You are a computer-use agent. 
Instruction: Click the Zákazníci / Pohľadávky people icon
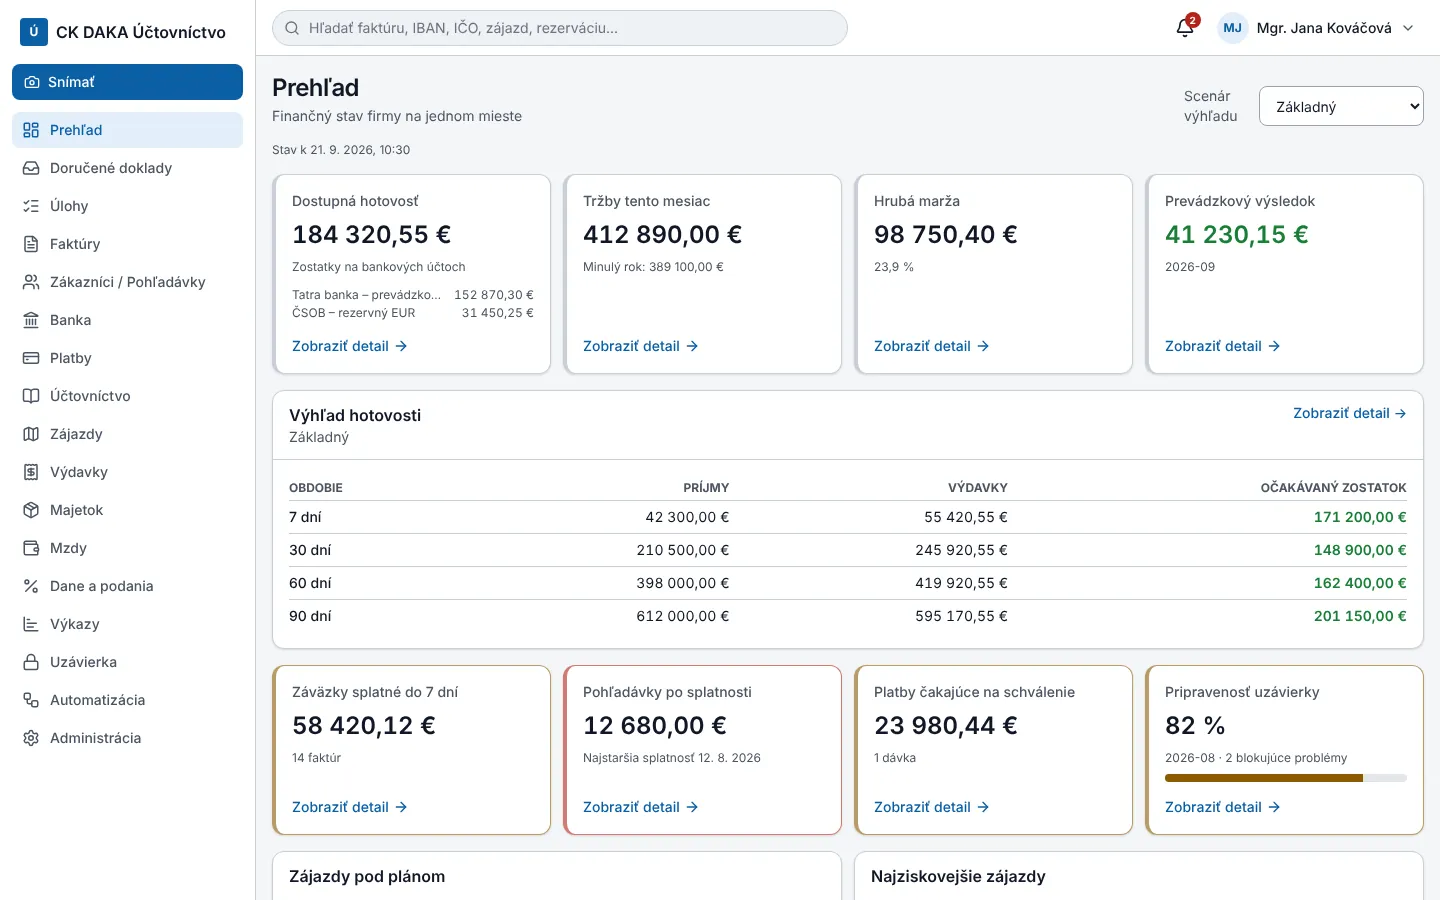31,282
